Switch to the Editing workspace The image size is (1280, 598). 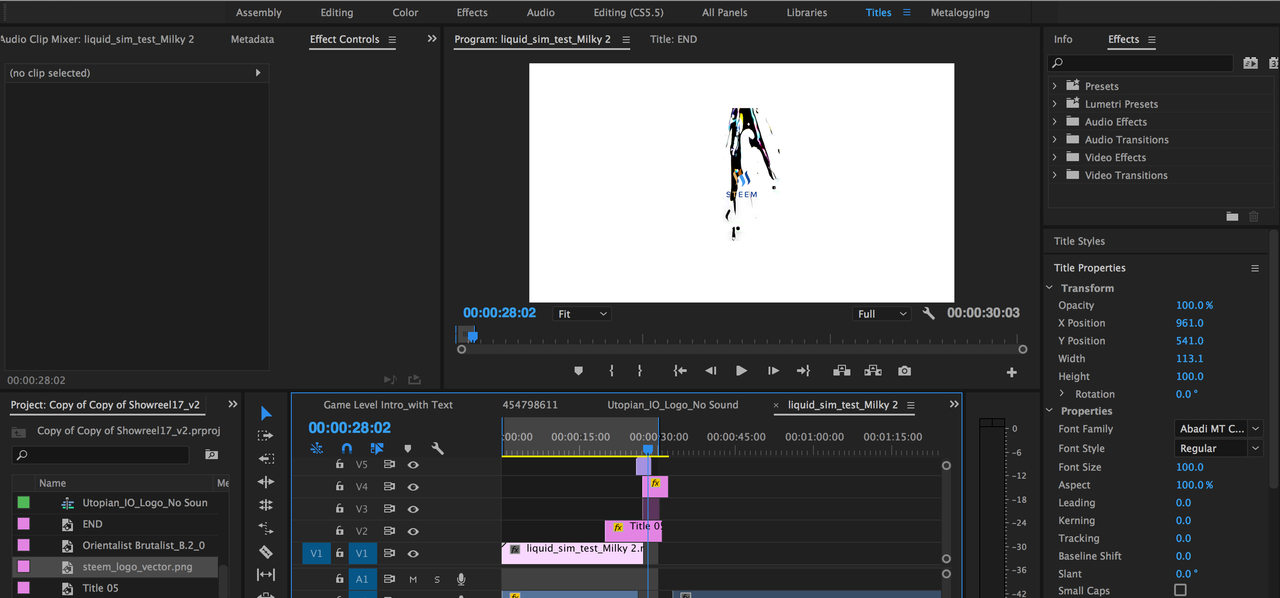pyautogui.click(x=336, y=13)
